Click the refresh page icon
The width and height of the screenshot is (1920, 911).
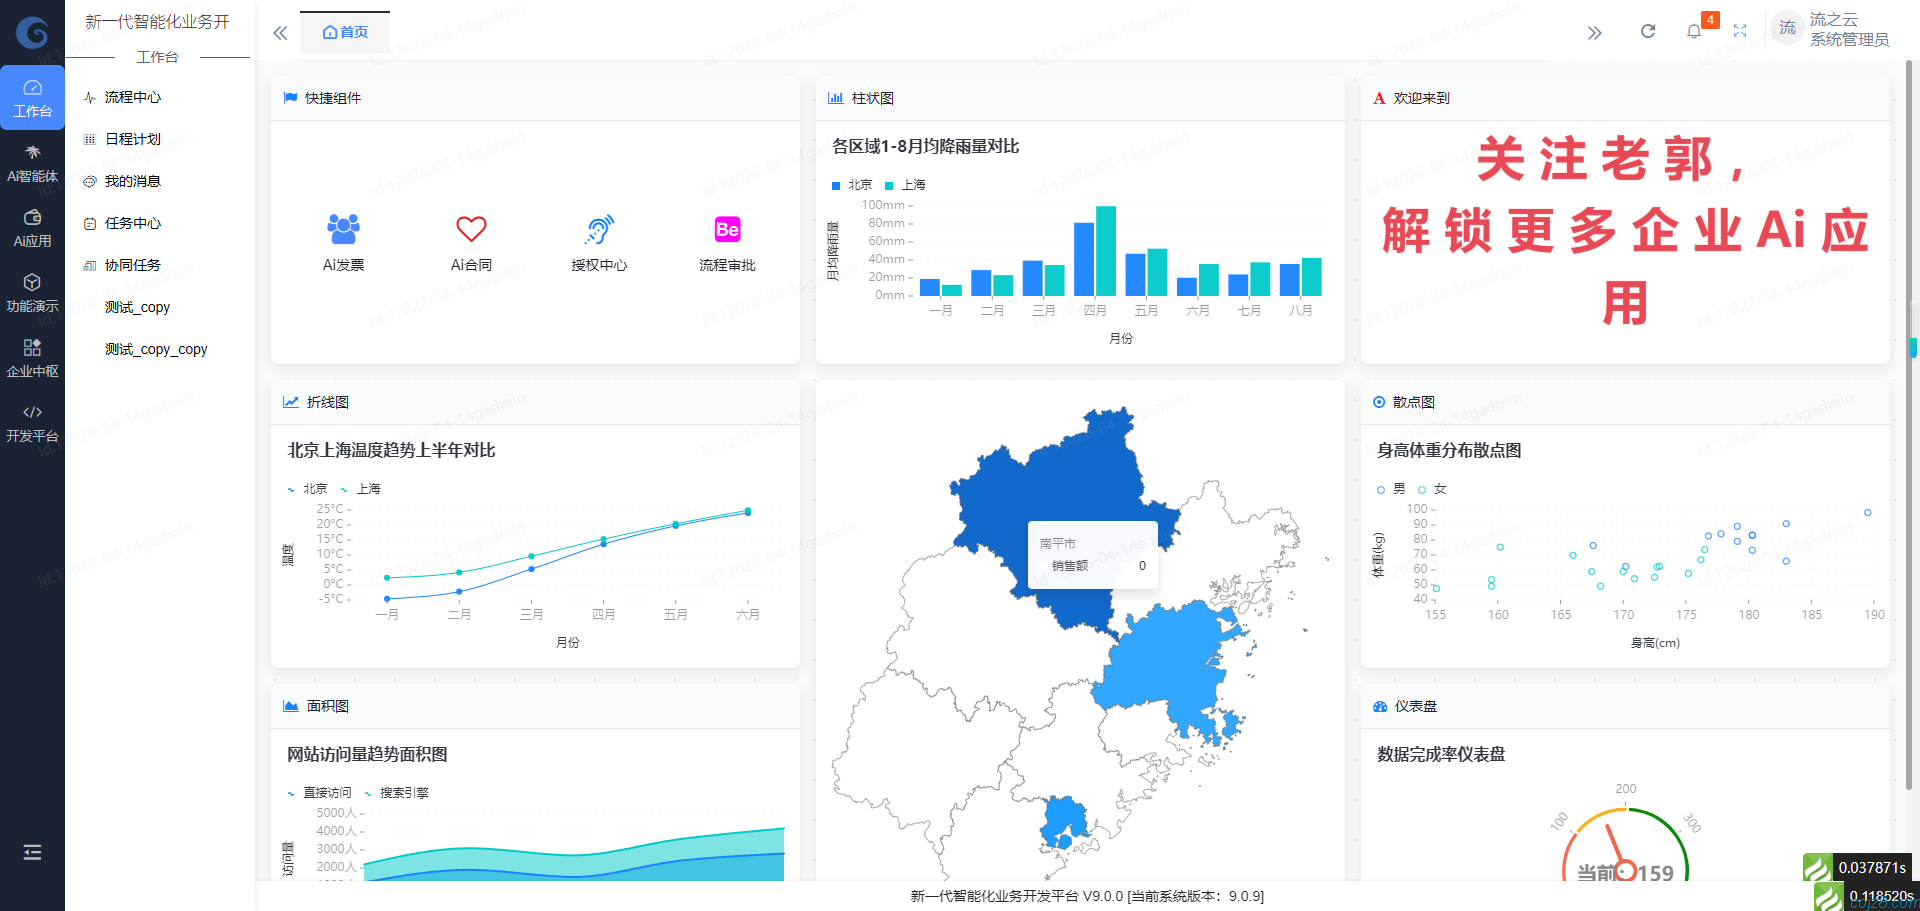(1647, 31)
